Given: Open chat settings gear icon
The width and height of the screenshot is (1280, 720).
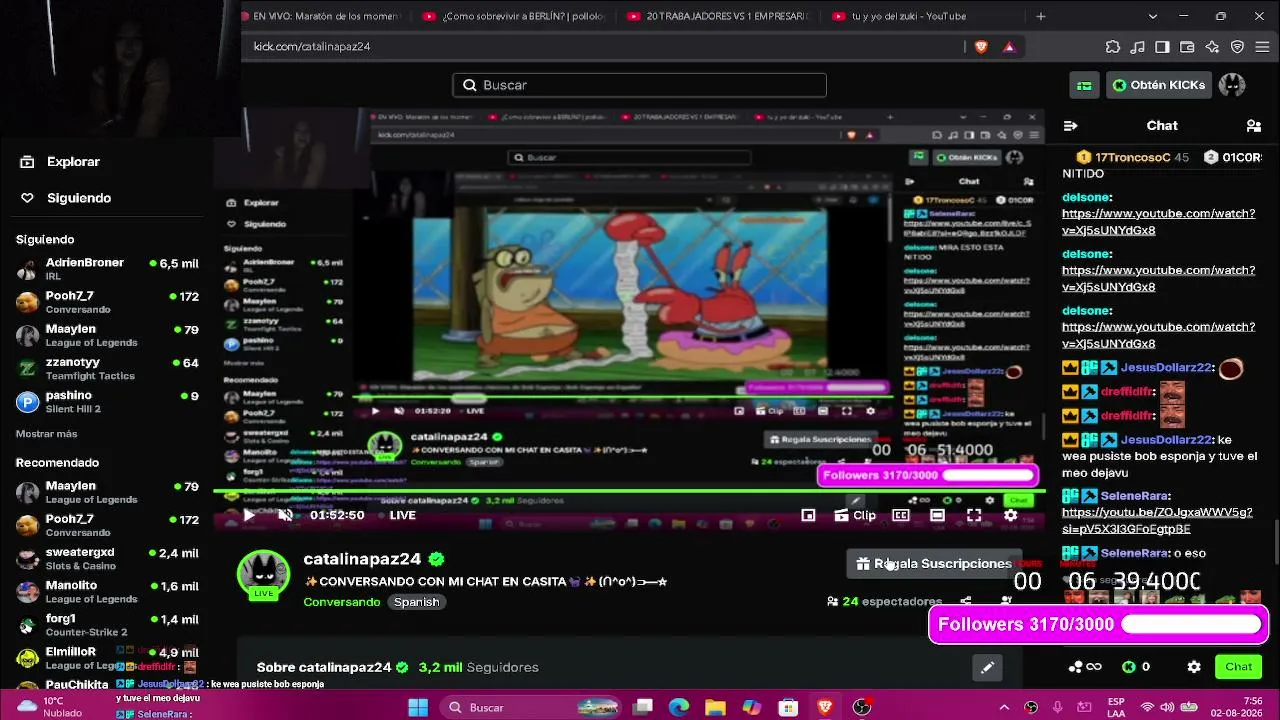Looking at the screenshot, I should (1193, 667).
